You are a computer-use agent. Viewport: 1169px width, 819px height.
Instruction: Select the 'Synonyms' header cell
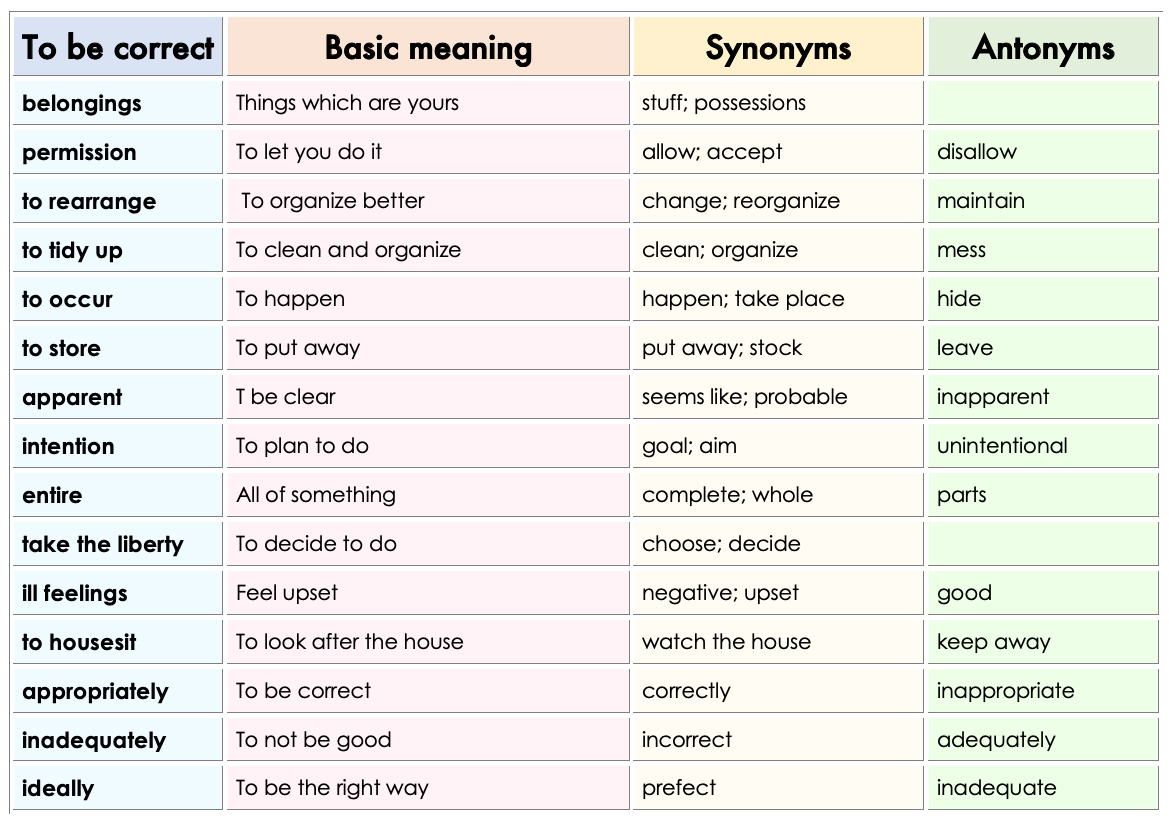point(778,46)
